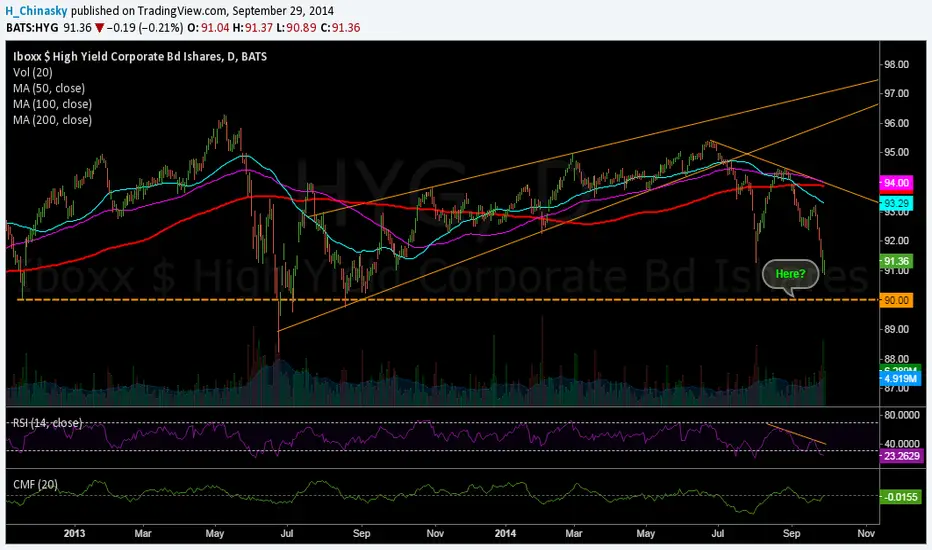The height and width of the screenshot is (550, 932).
Task: Click the green -0.0155 CMF value label
Action: point(901,496)
